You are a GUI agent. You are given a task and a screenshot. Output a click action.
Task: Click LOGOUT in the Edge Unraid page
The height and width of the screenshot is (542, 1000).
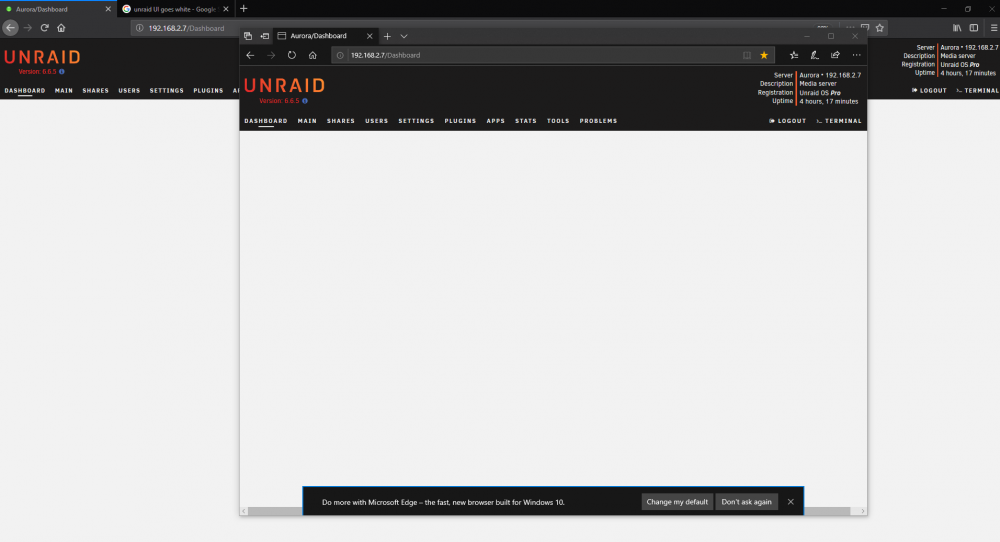pyautogui.click(x=788, y=121)
